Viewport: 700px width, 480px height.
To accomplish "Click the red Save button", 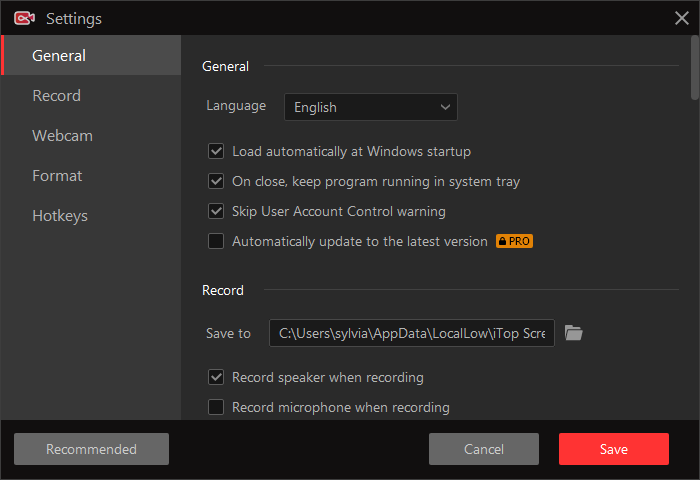I will click(x=613, y=449).
